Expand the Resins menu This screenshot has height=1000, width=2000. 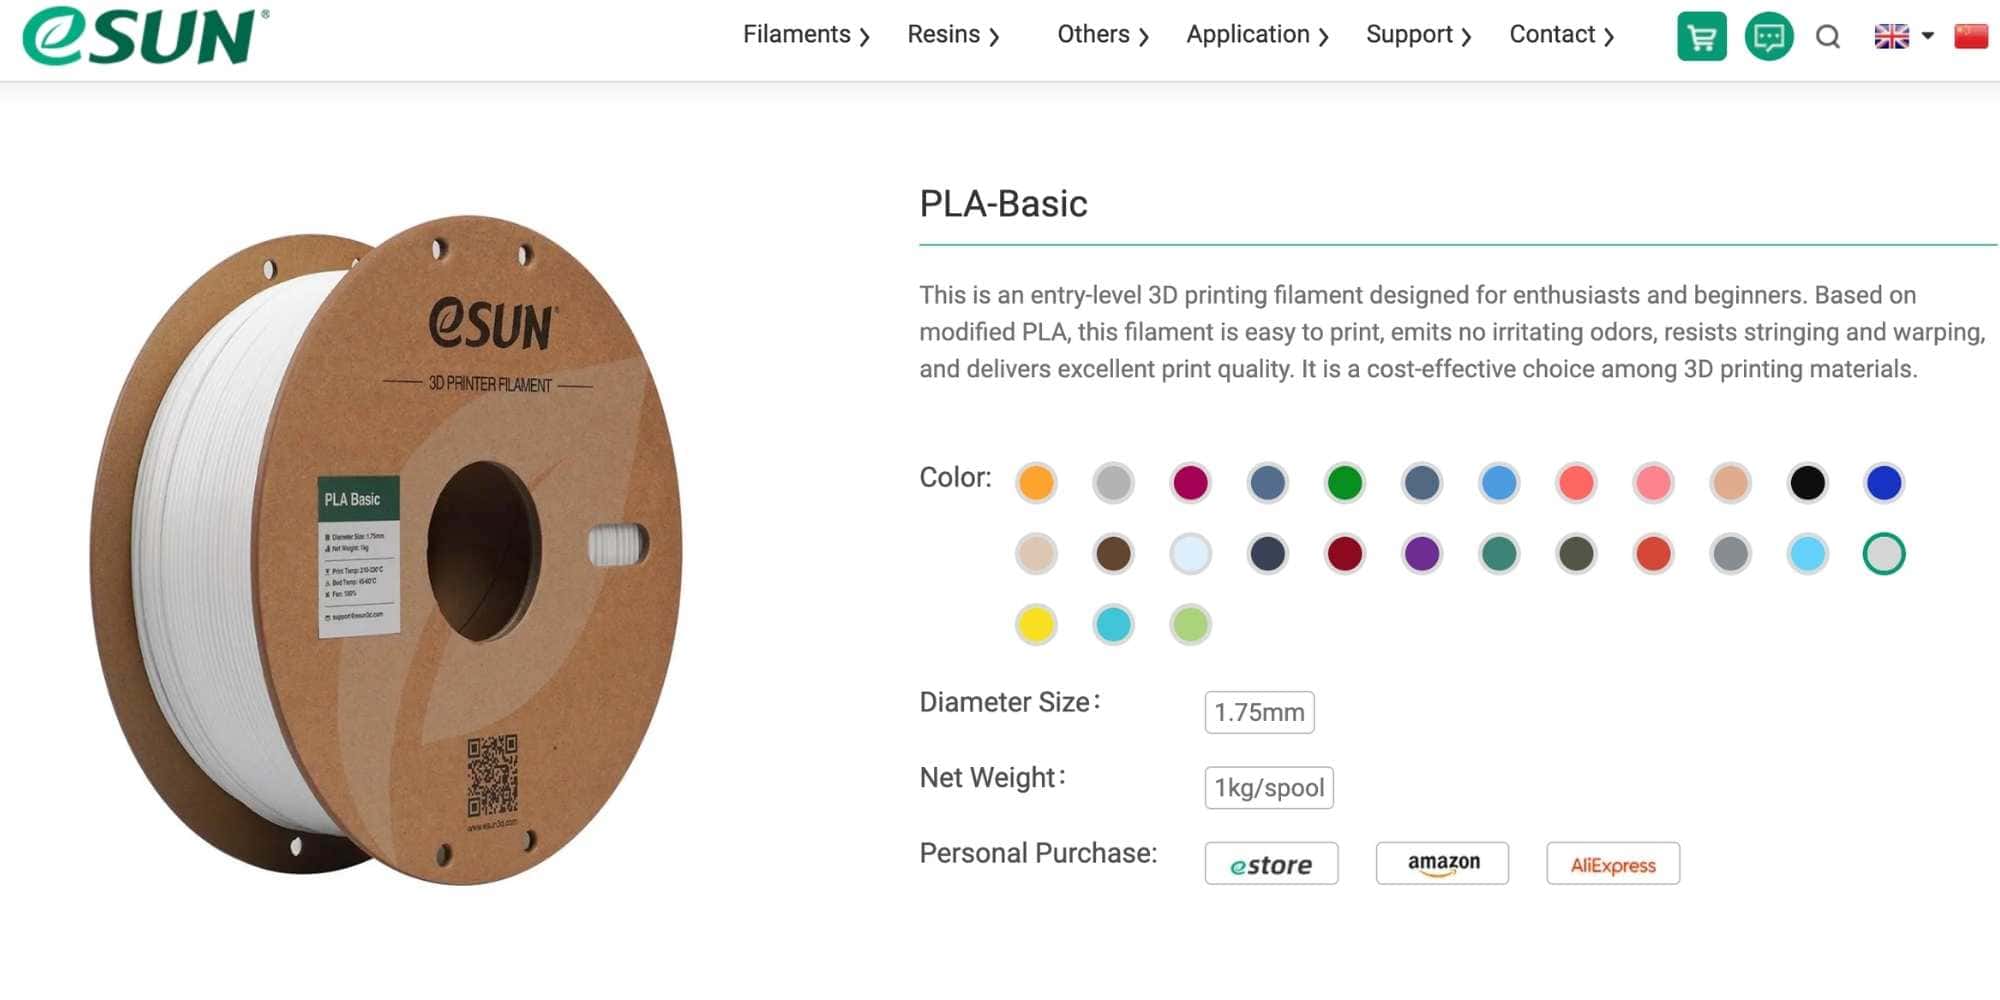point(953,35)
